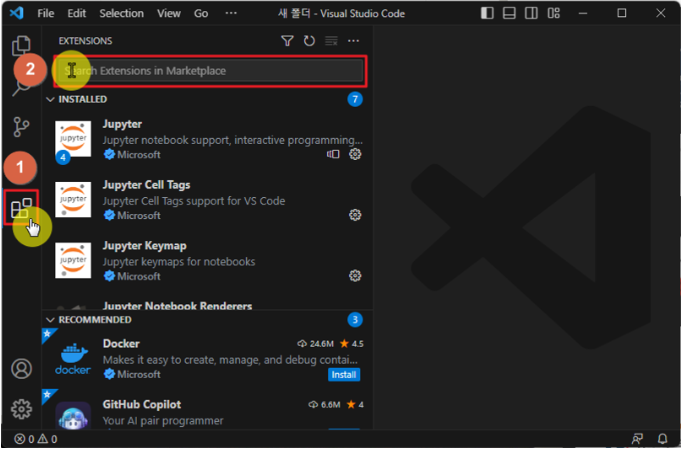
Task: Open notifications bell in status bar
Action: click(663, 440)
